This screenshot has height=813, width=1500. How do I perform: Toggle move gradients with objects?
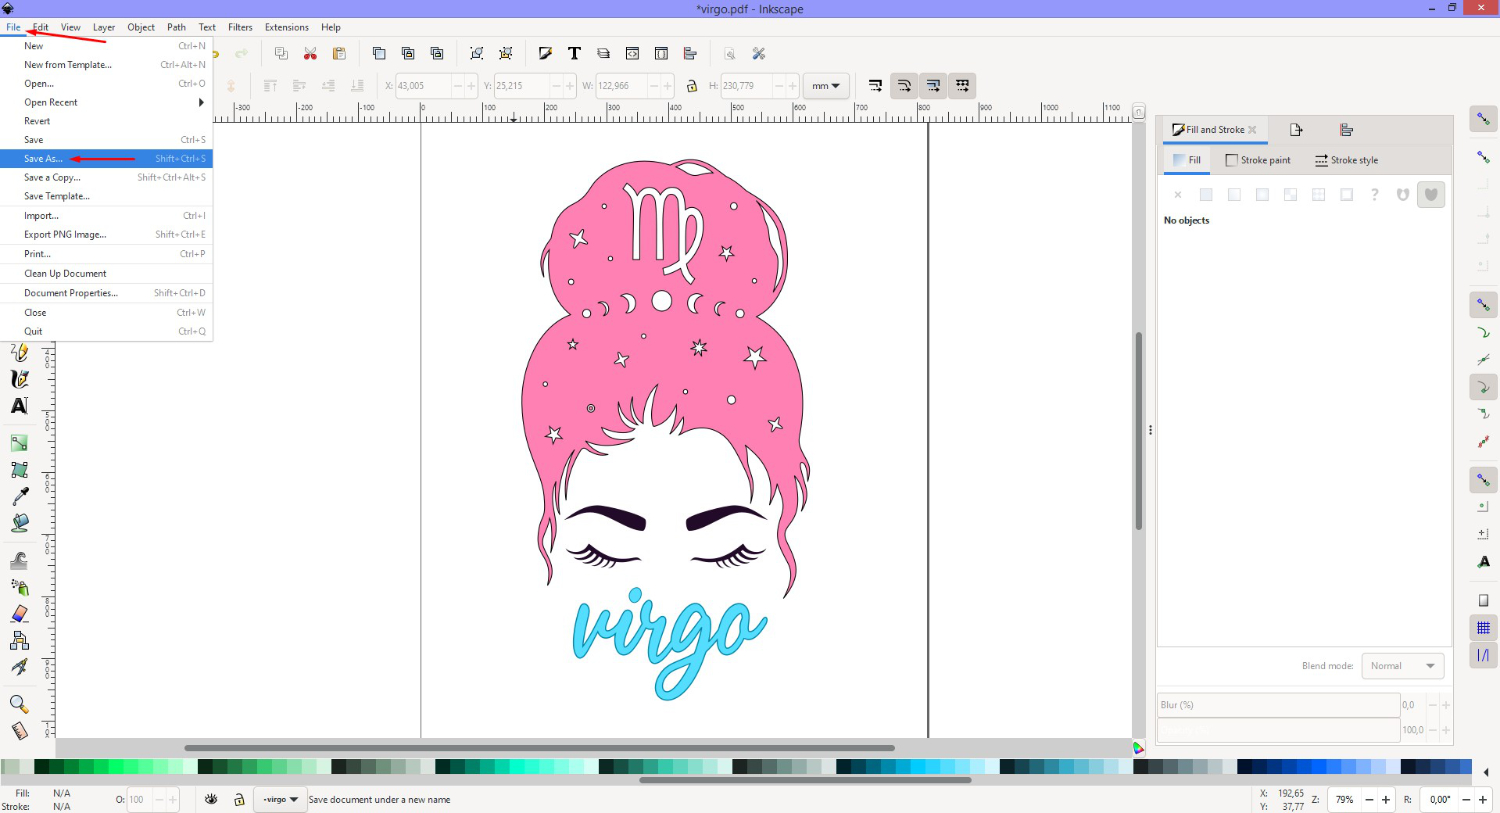[933, 86]
